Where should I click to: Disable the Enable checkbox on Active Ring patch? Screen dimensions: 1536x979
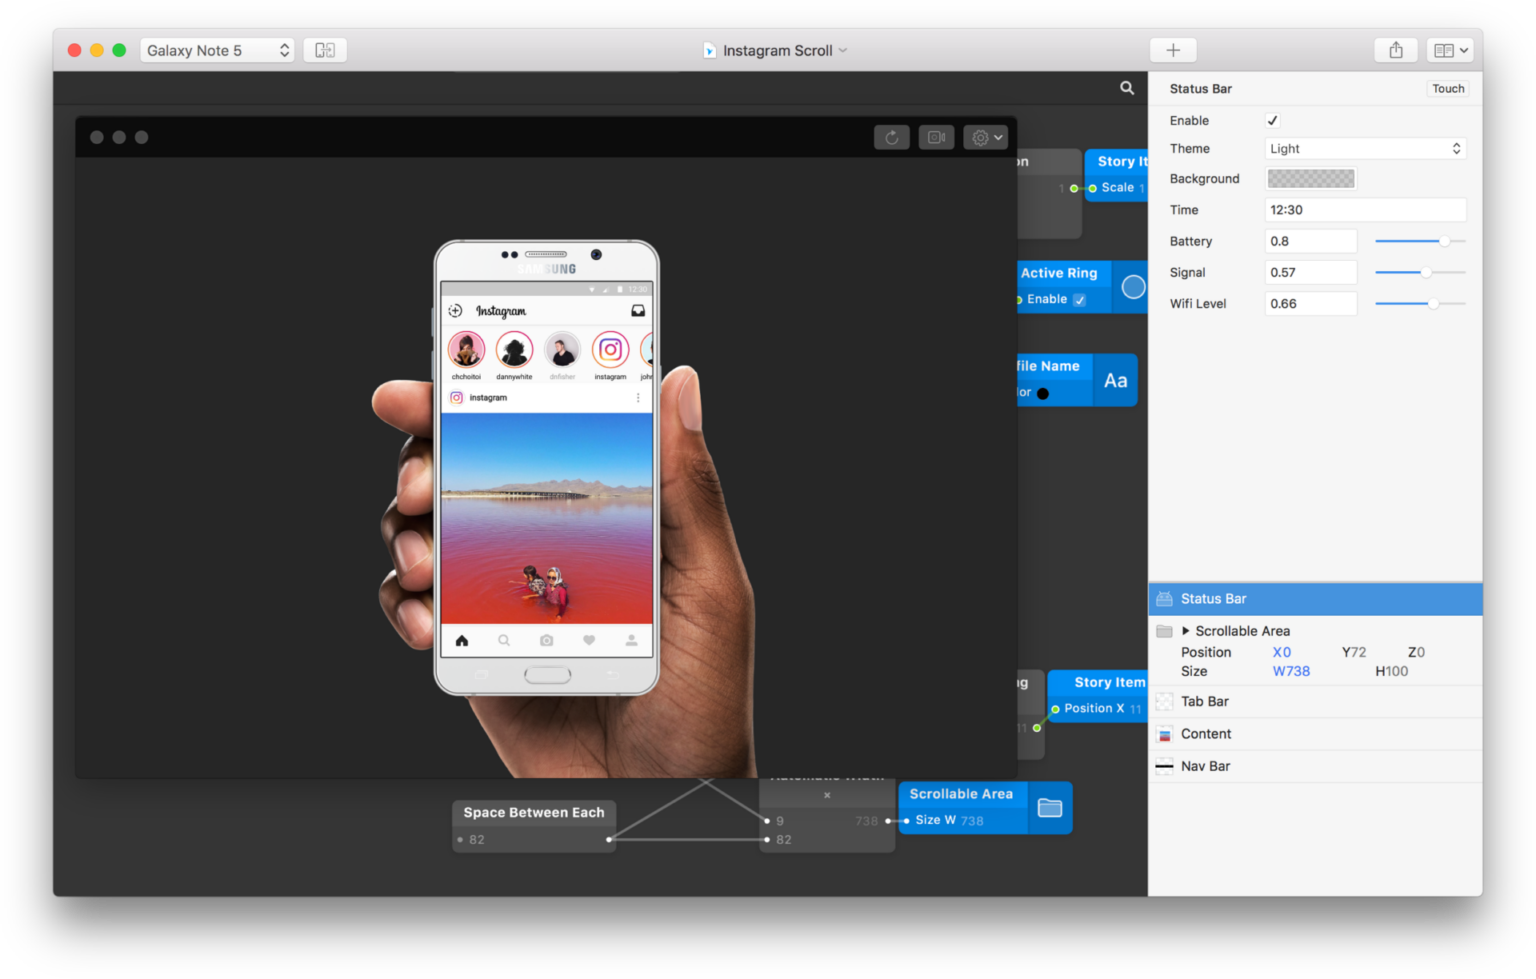tap(1080, 299)
